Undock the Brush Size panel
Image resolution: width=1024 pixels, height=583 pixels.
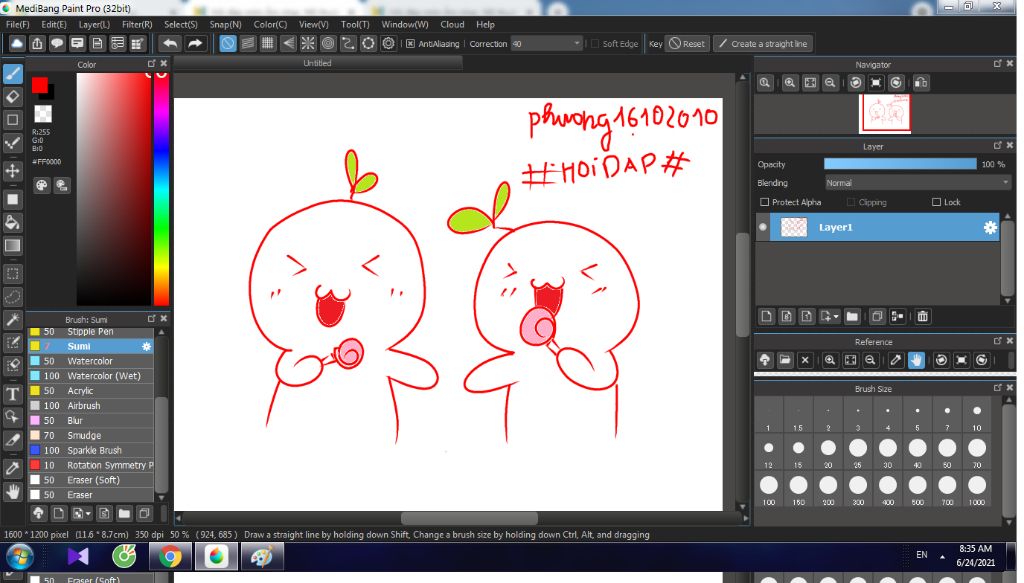997,387
